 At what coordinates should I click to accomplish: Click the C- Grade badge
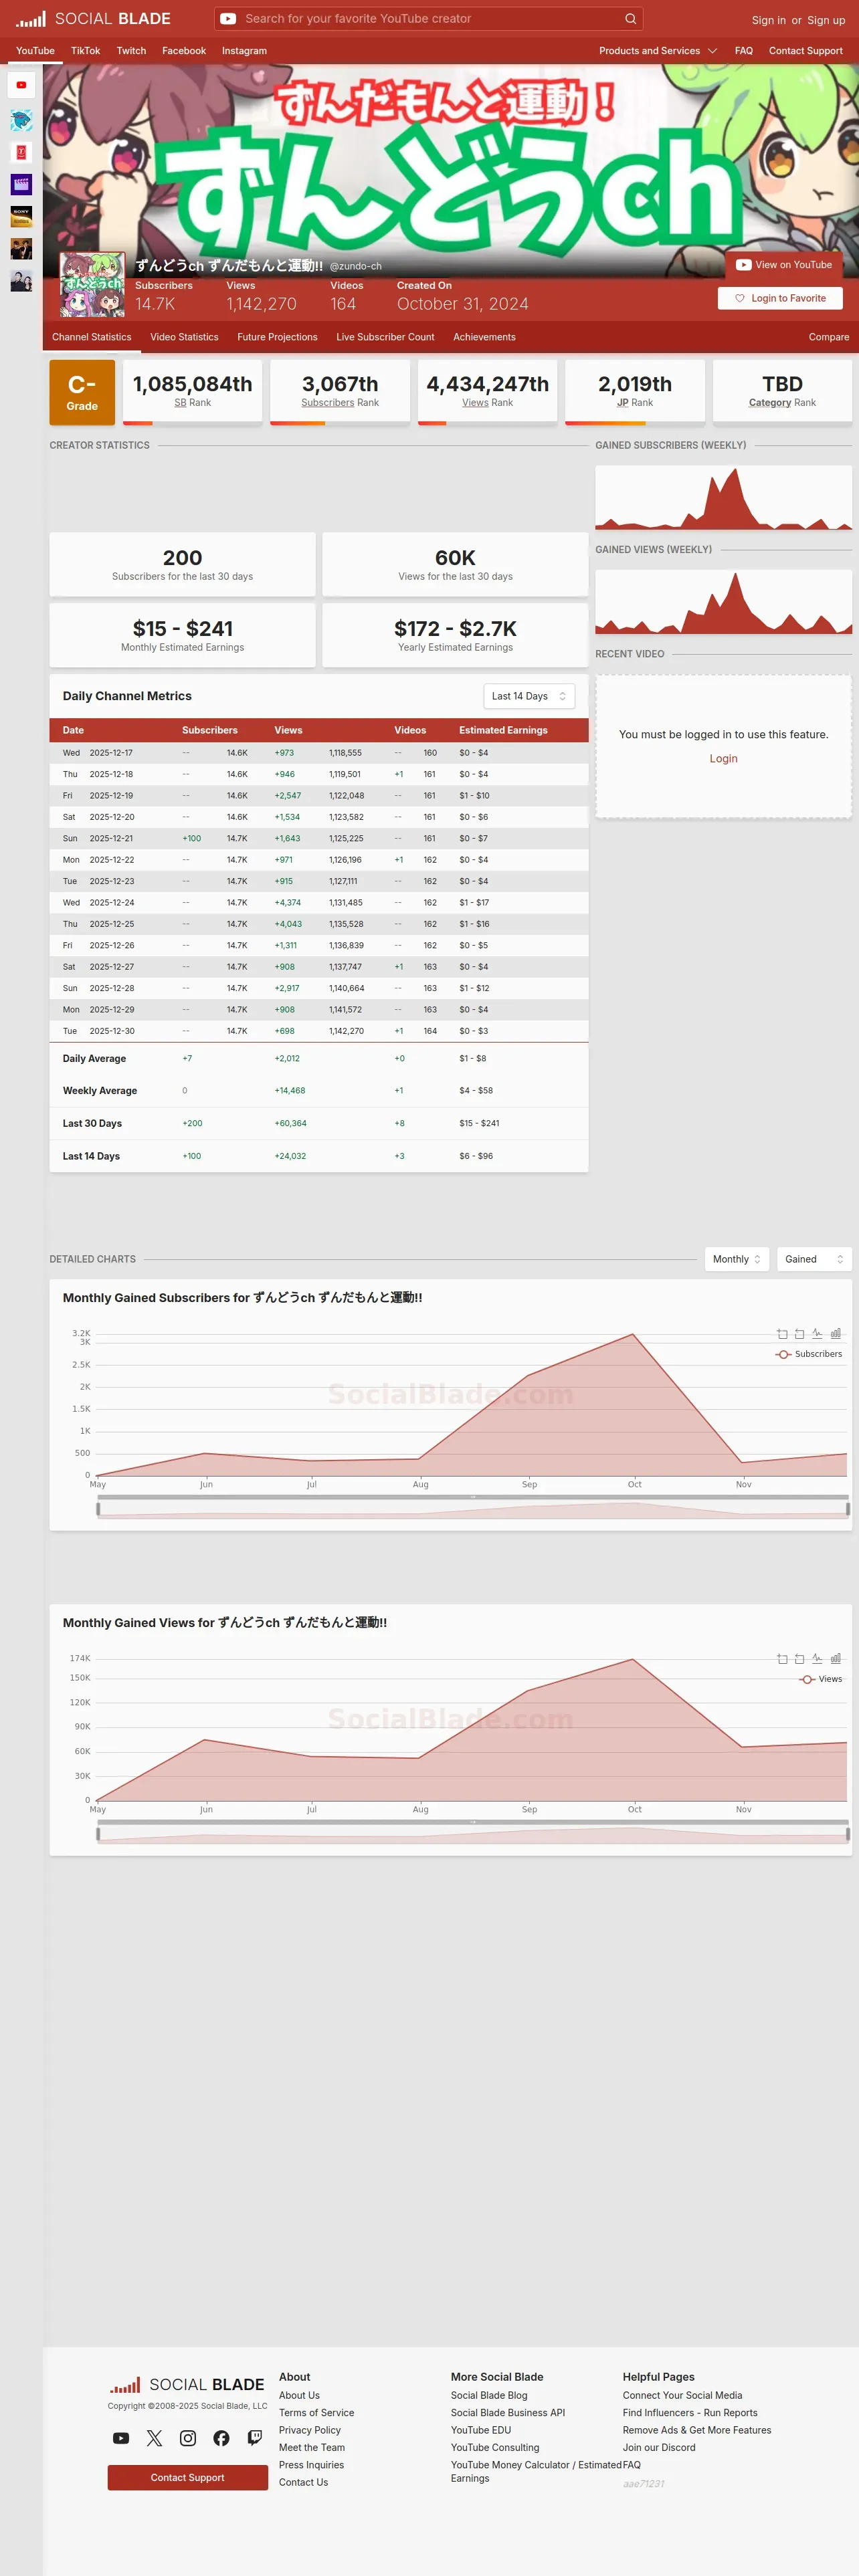[82, 393]
